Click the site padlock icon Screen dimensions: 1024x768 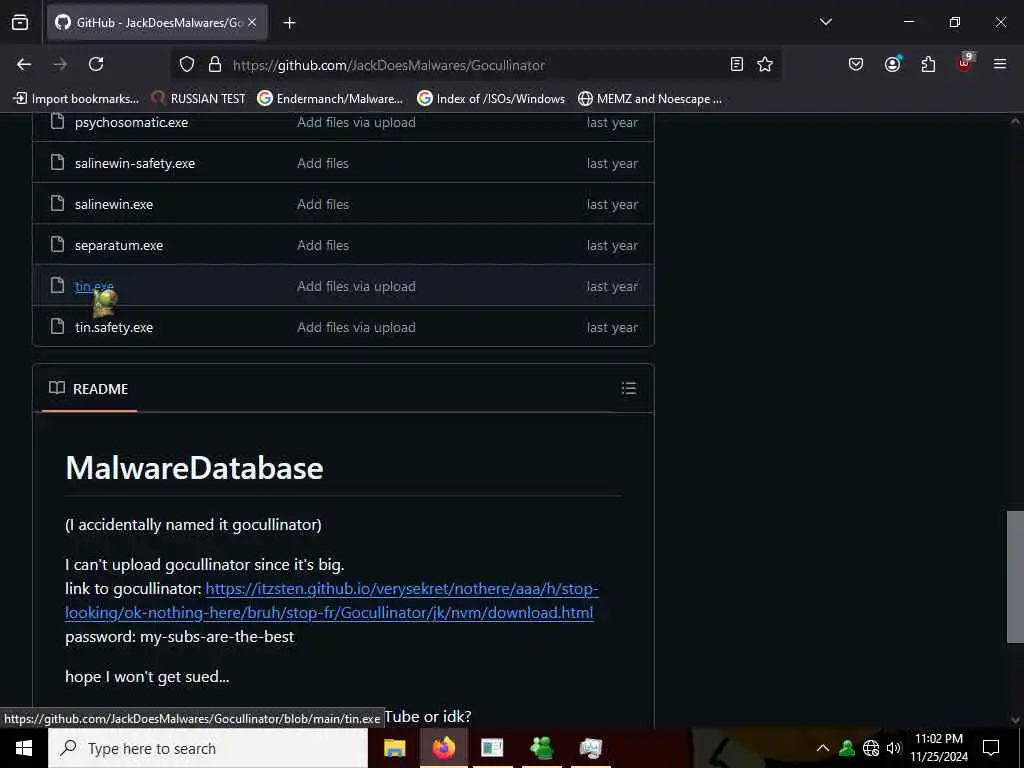pos(215,64)
